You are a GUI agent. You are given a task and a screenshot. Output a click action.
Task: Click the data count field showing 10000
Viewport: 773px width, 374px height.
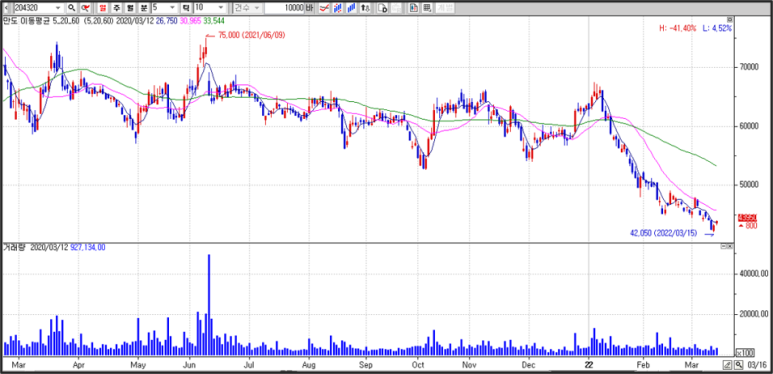coord(284,8)
